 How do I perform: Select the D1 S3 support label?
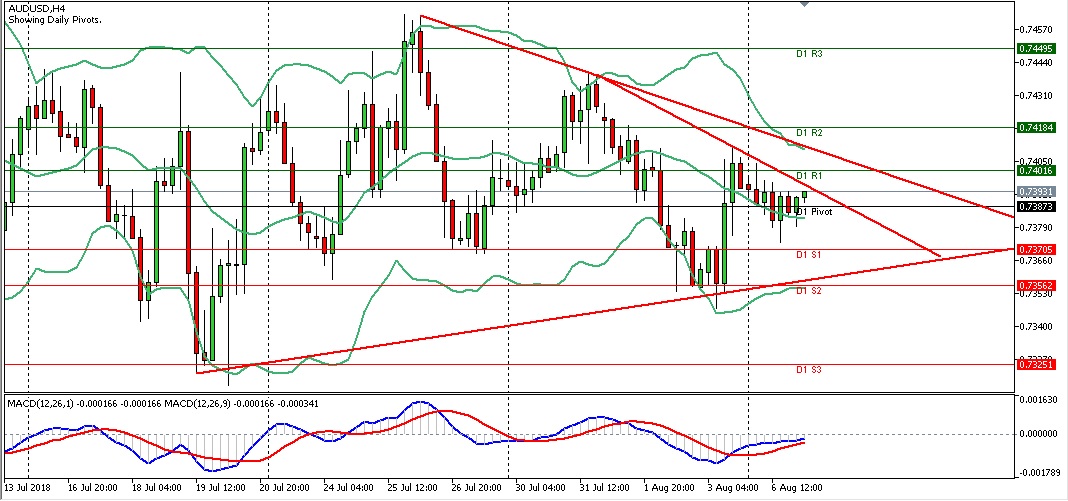[809, 370]
